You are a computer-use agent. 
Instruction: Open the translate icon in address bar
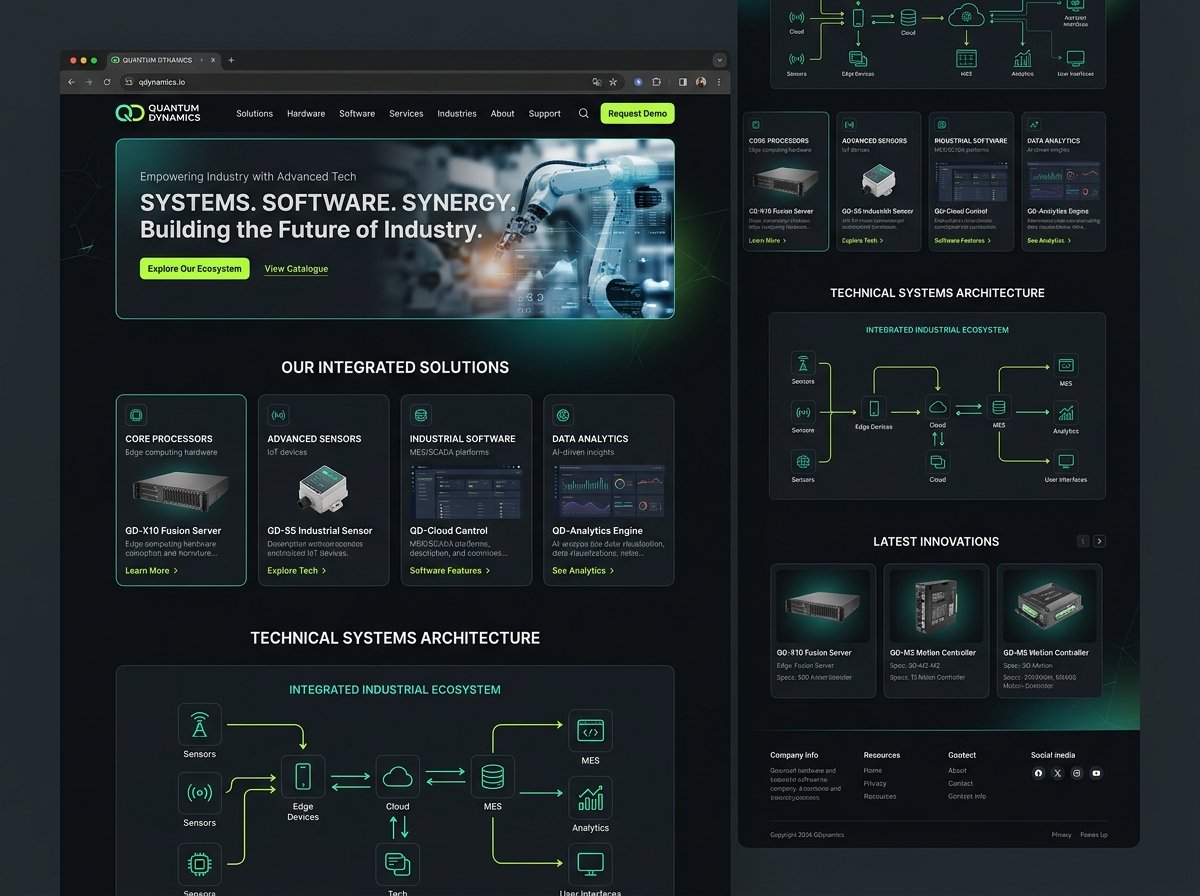coord(597,82)
